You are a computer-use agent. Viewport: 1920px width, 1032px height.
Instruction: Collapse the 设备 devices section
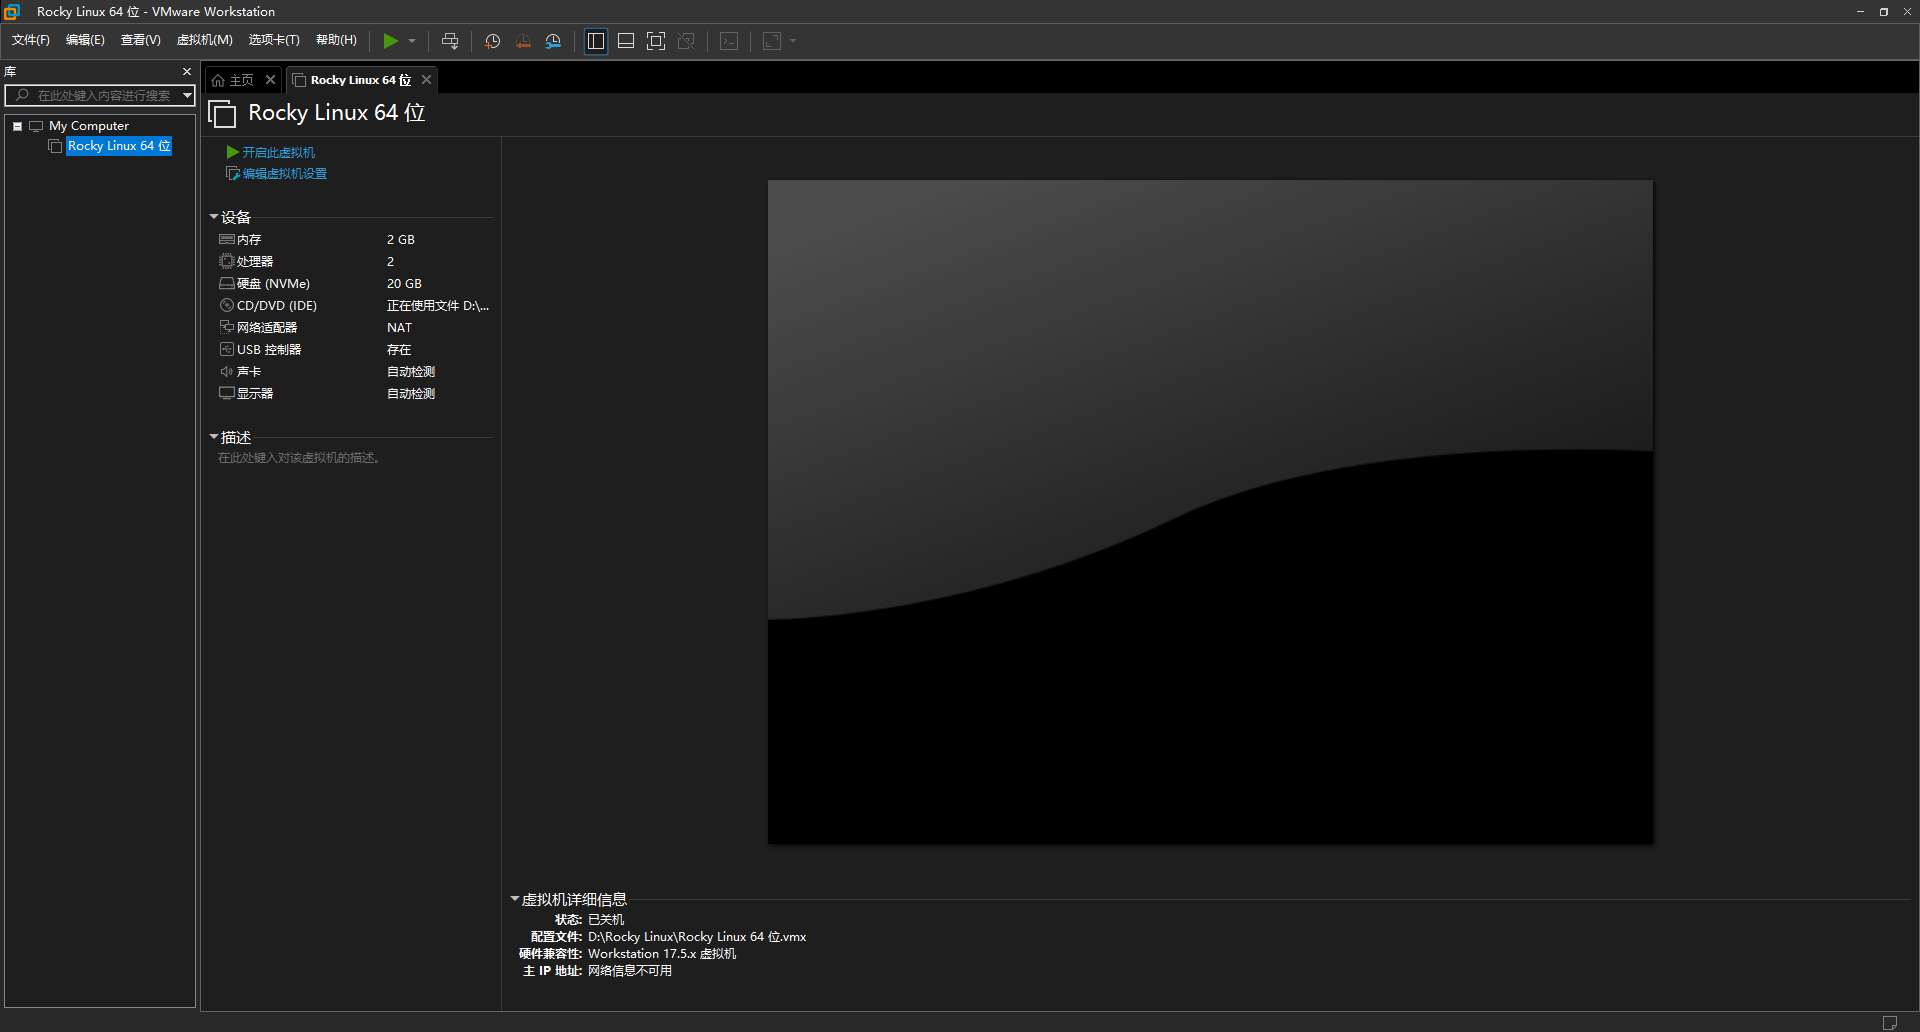click(214, 217)
